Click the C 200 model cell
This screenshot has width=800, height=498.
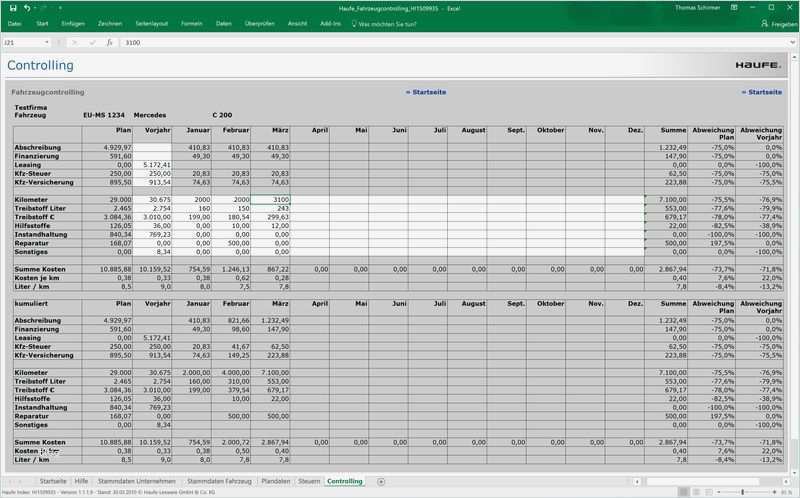pyautogui.click(x=222, y=115)
